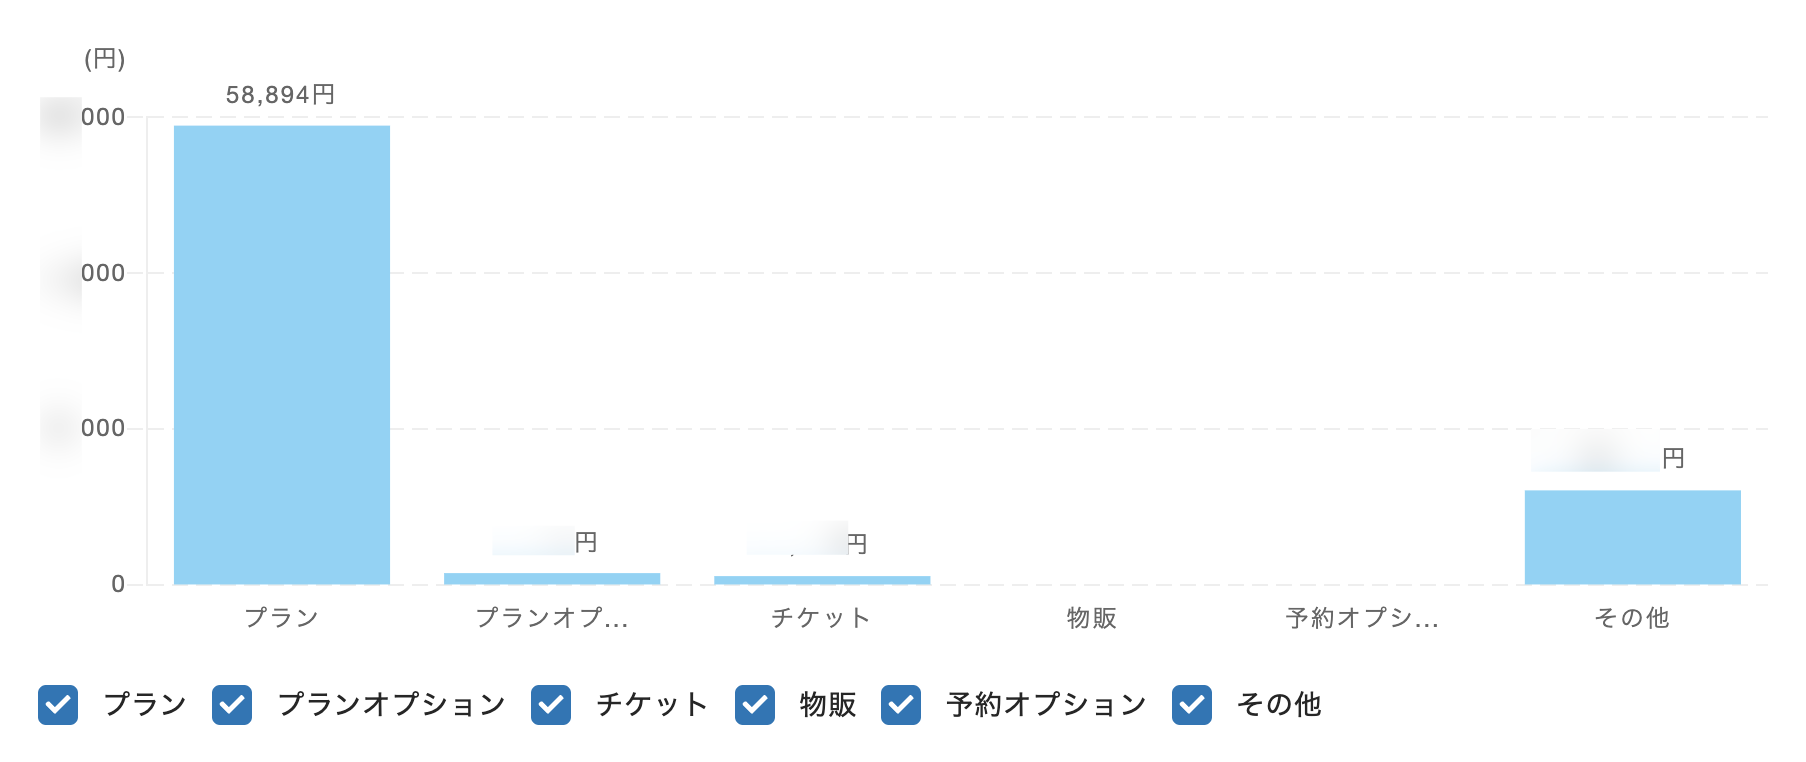This screenshot has width=1806, height=762.
Task: Click the 58,894円 value label
Action: [280, 95]
